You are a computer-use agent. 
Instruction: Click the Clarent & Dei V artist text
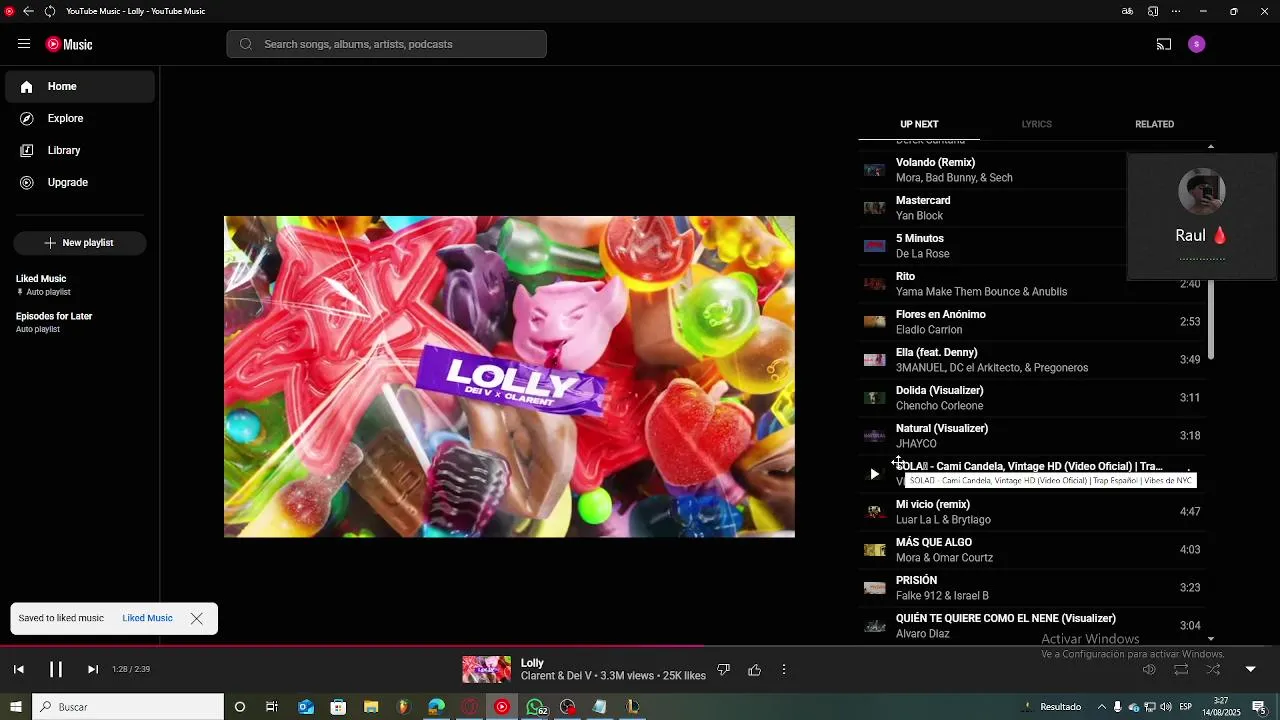pyautogui.click(x=556, y=676)
